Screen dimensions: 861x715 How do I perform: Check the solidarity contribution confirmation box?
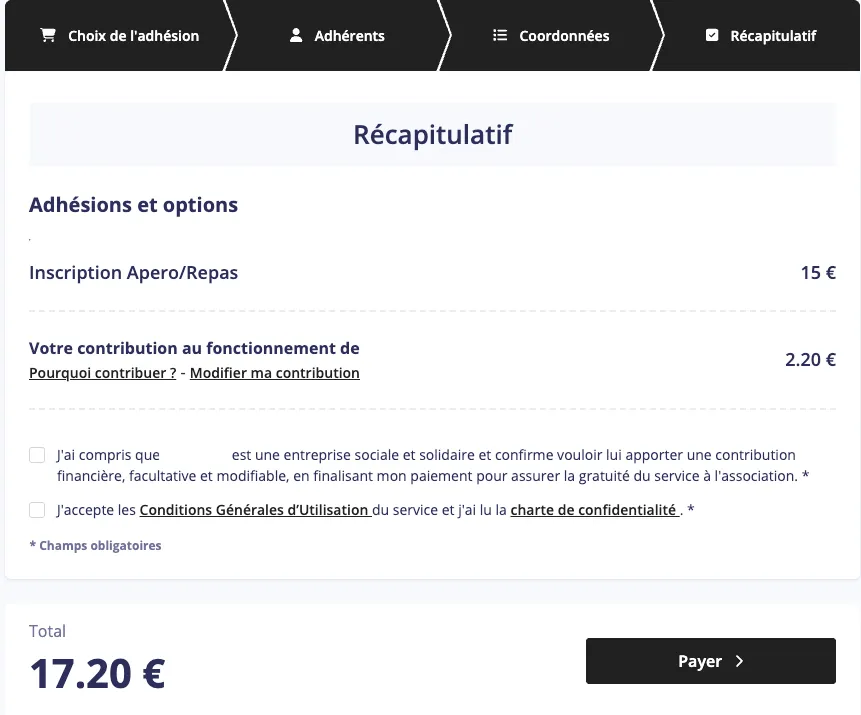click(37, 455)
